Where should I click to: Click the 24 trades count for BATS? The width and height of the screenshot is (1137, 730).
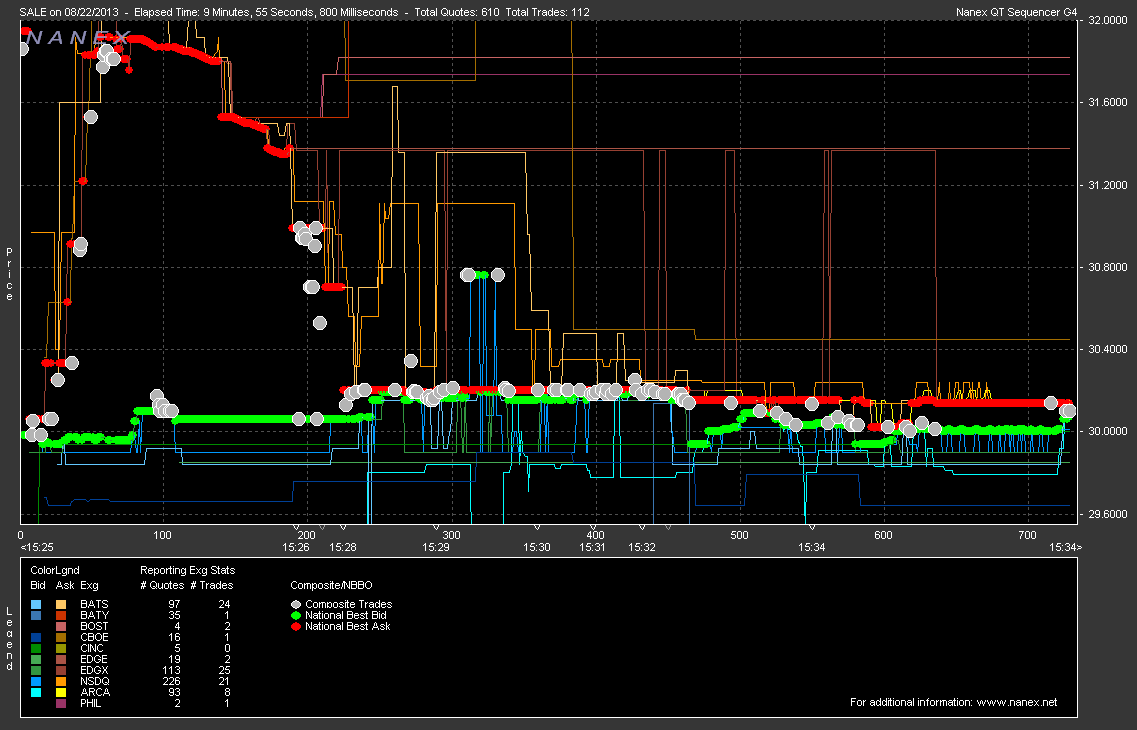[224, 604]
